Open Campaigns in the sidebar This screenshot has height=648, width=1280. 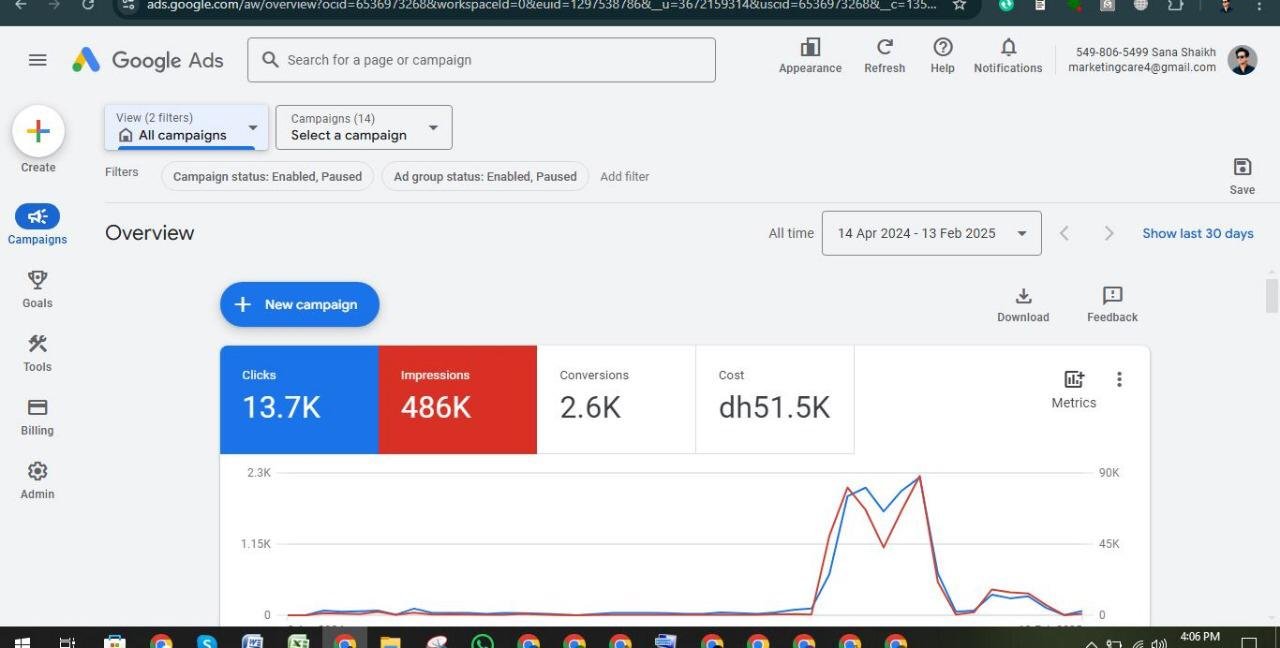tap(37, 225)
